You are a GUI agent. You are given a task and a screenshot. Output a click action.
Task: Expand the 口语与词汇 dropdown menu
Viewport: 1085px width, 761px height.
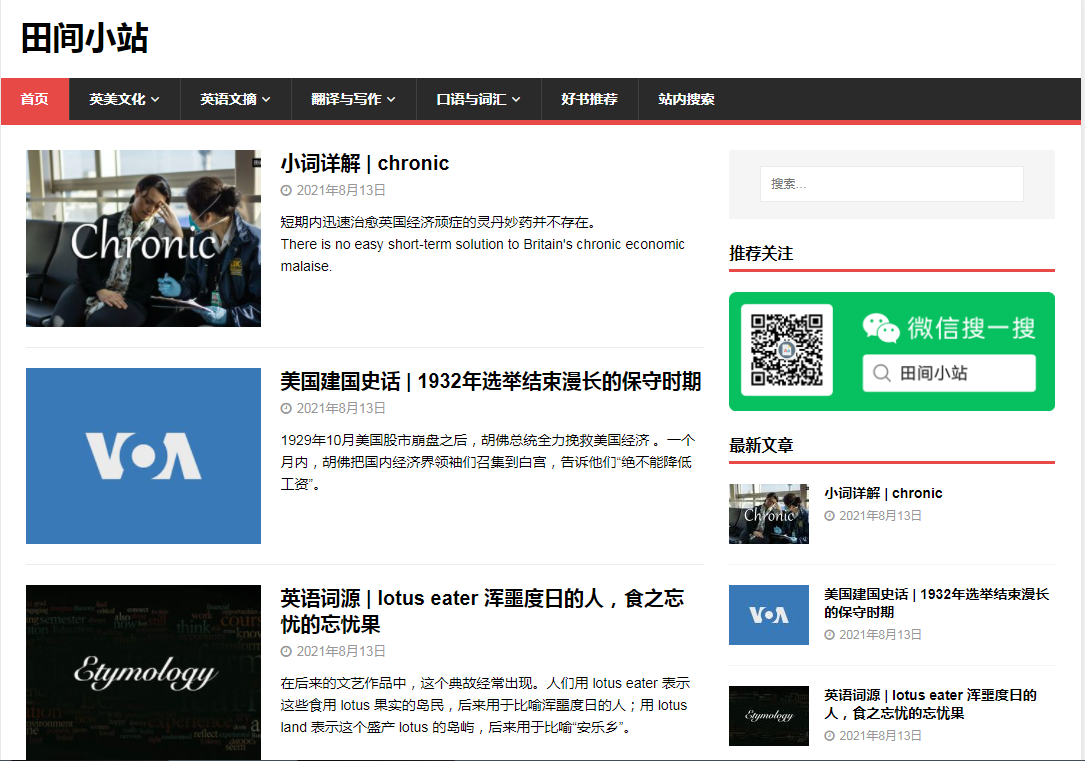(478, 99)
